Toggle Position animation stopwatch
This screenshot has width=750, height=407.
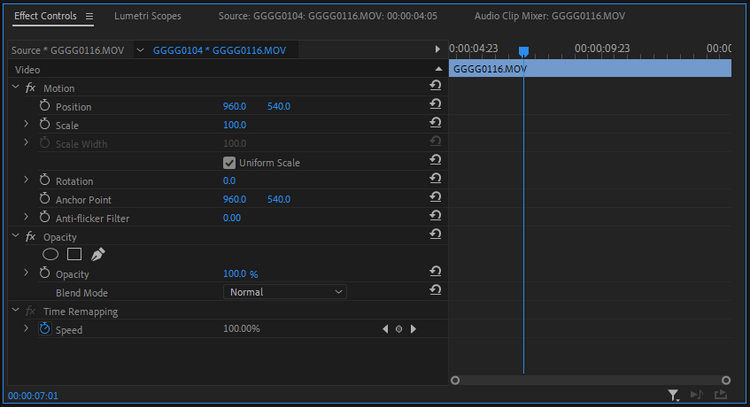[44, 107]
